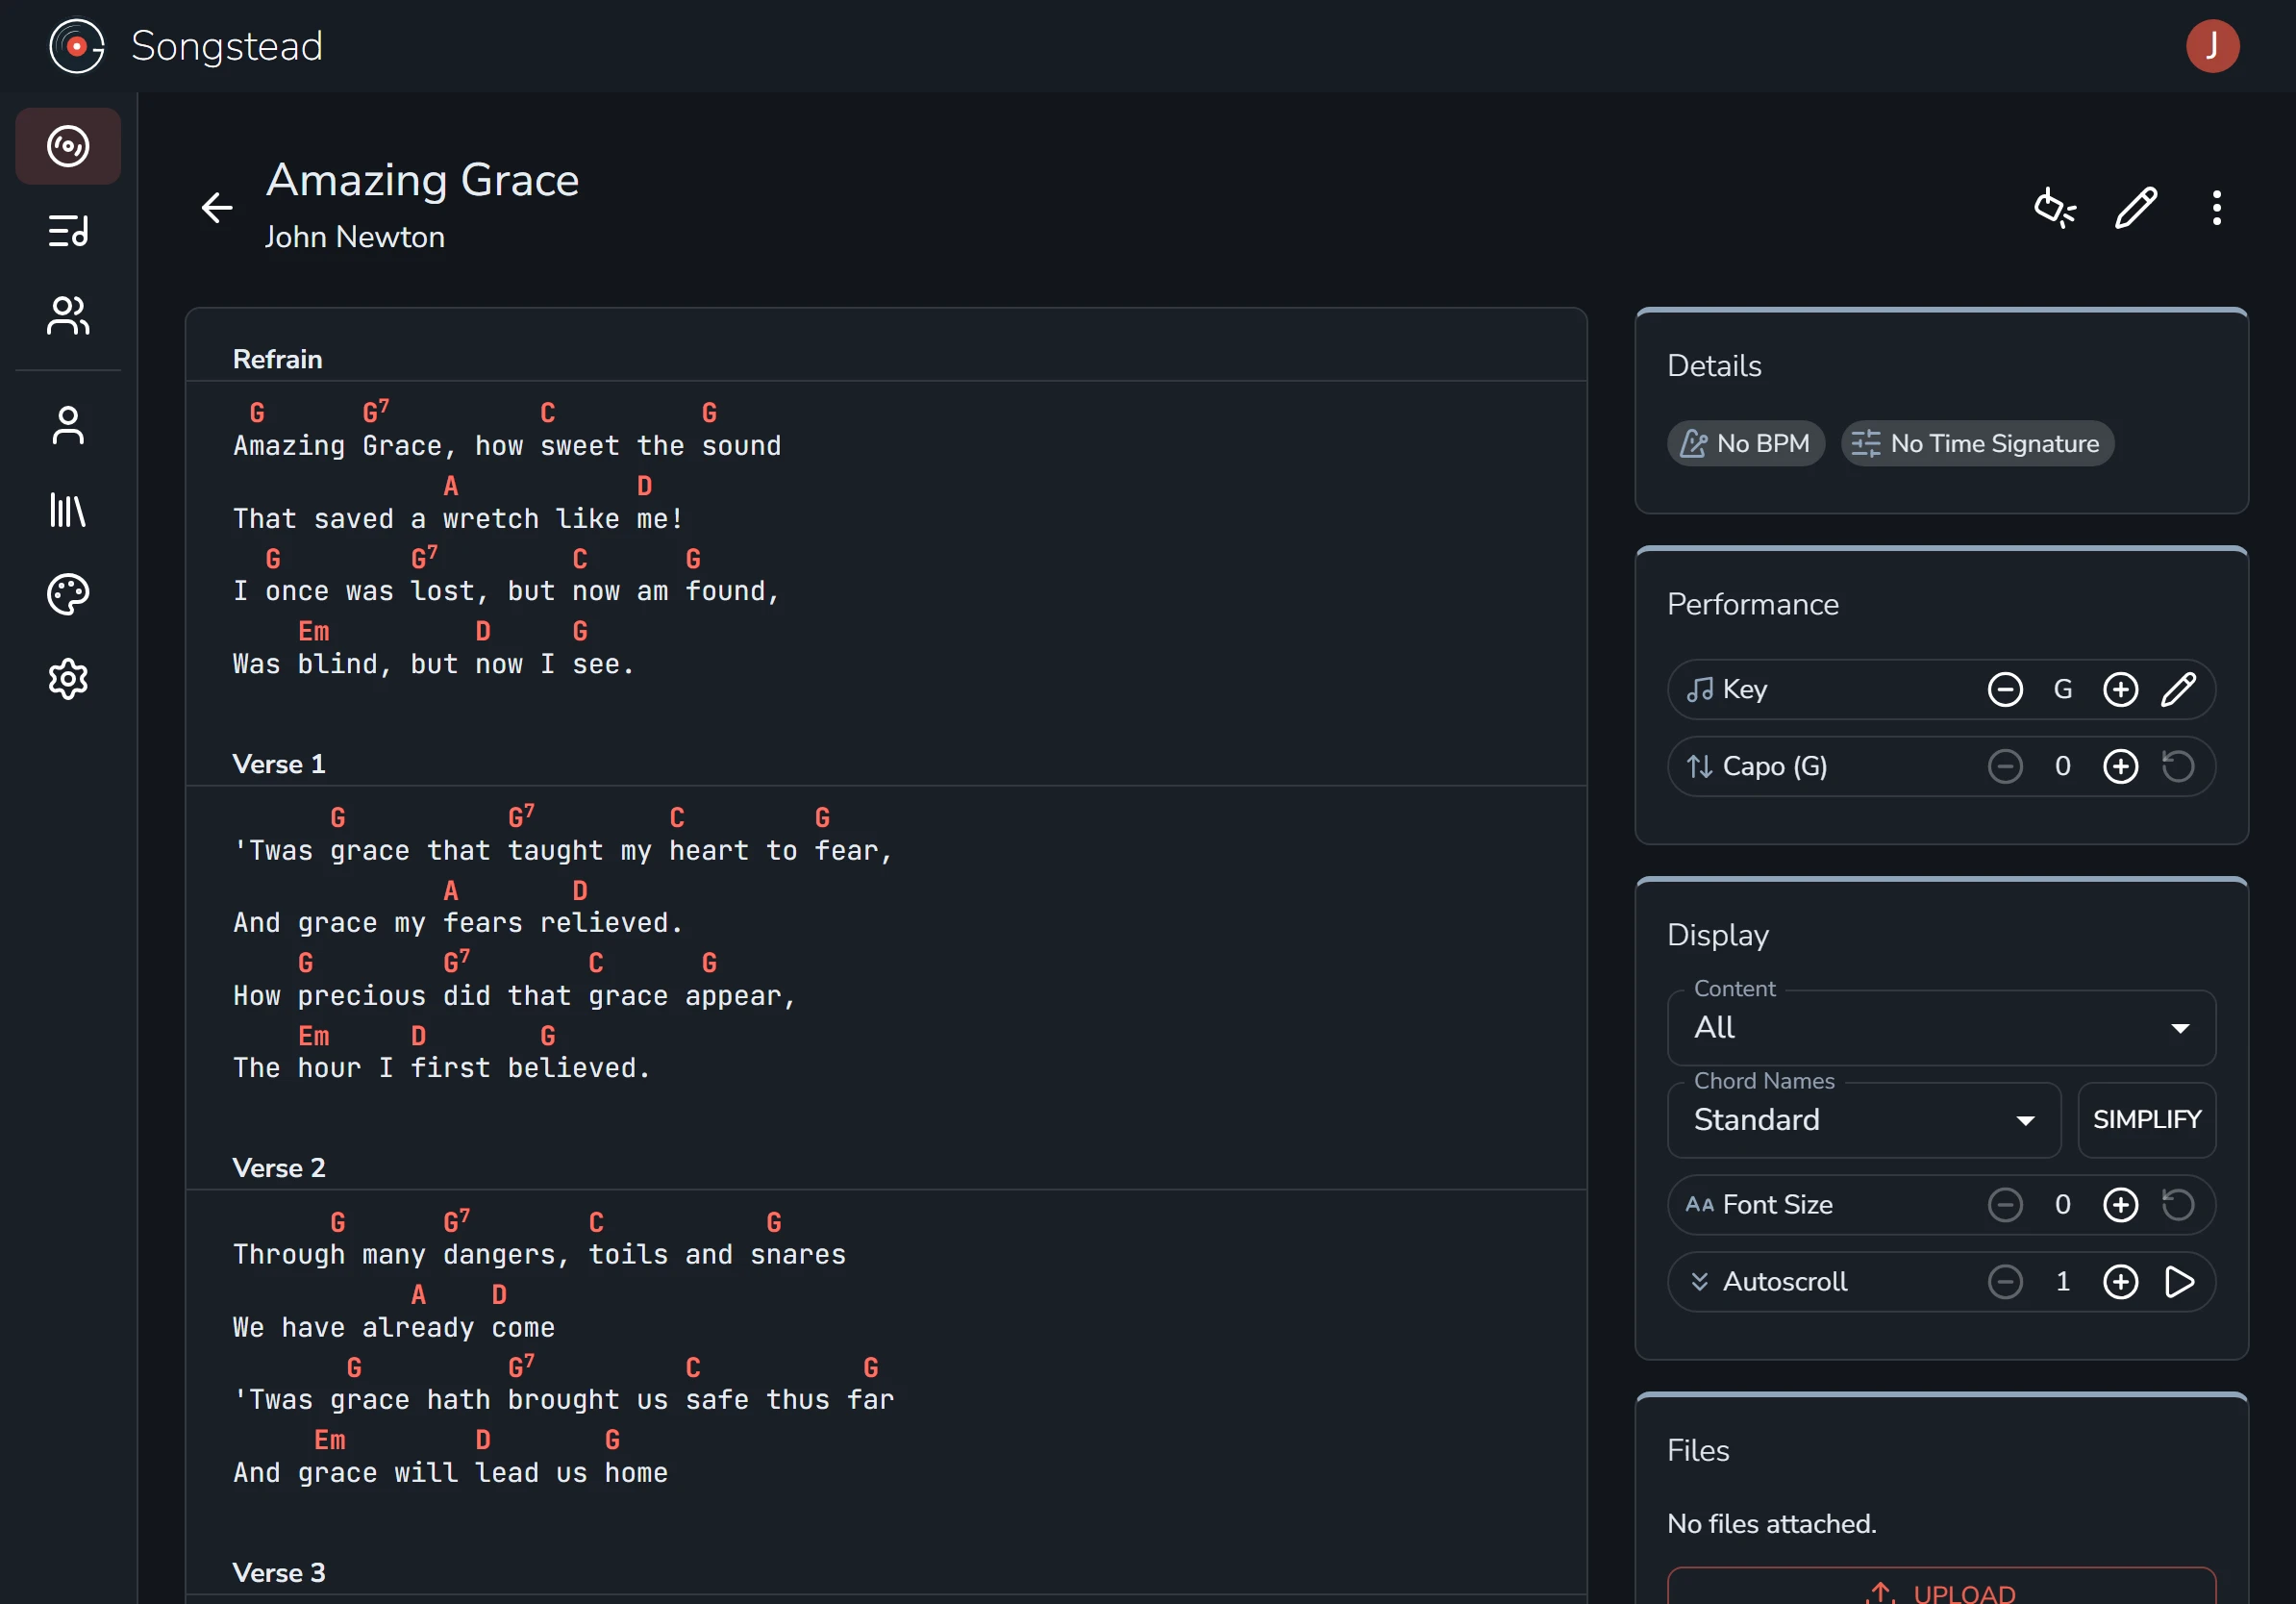Screen dimensions: 2296x1604
Task: Reset the Capo value
Action: point(2178,766)
